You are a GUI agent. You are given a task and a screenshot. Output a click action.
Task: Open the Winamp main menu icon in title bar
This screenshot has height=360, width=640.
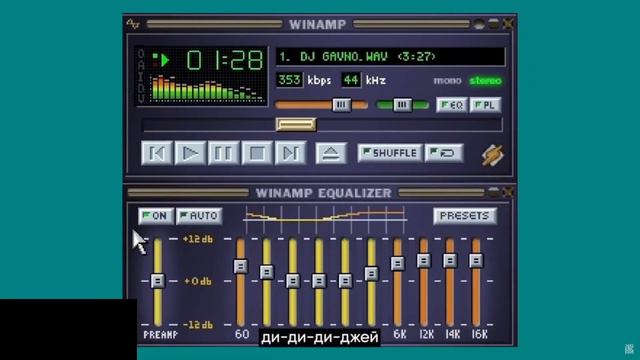pos(133,24)
